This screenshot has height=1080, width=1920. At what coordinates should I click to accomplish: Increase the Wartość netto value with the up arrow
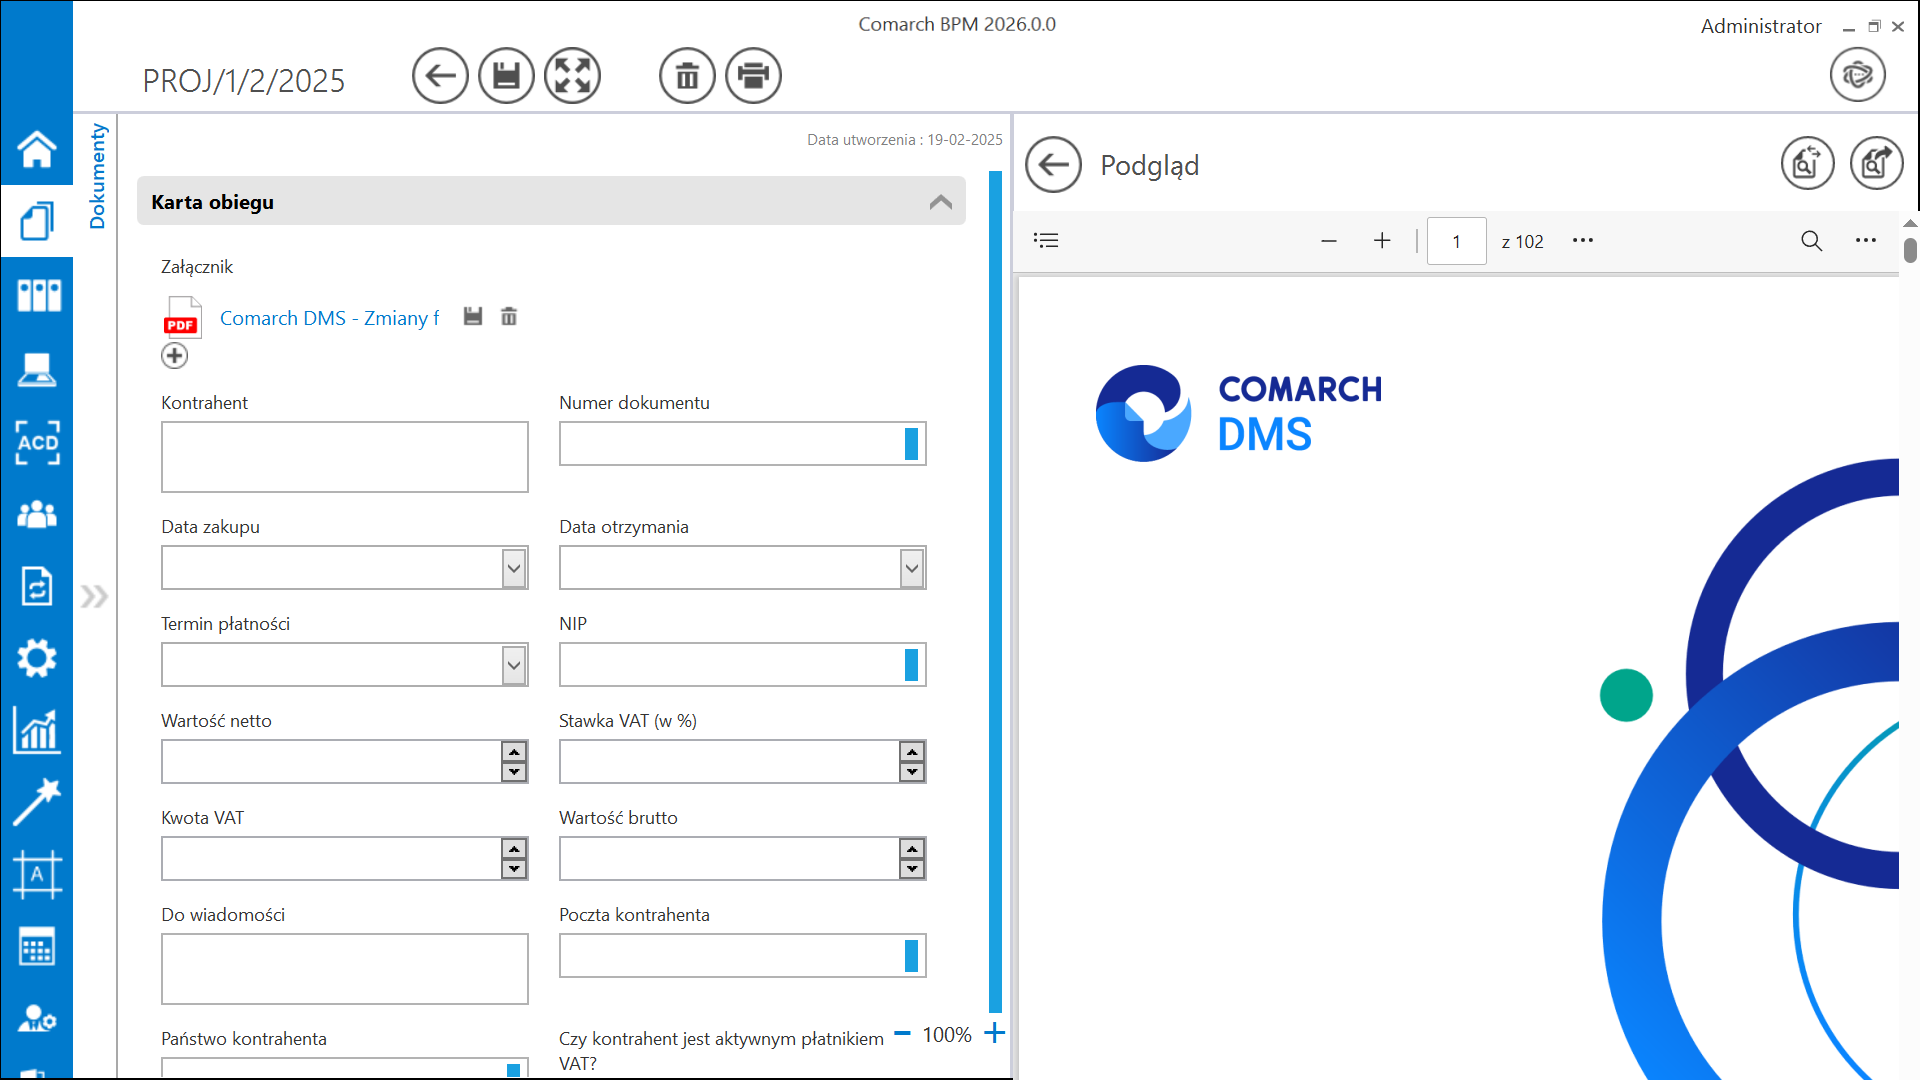(514, 752)
